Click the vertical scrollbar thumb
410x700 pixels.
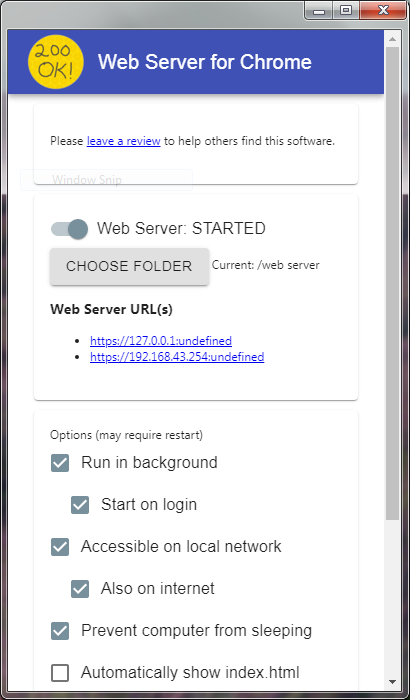click(393, 283)
